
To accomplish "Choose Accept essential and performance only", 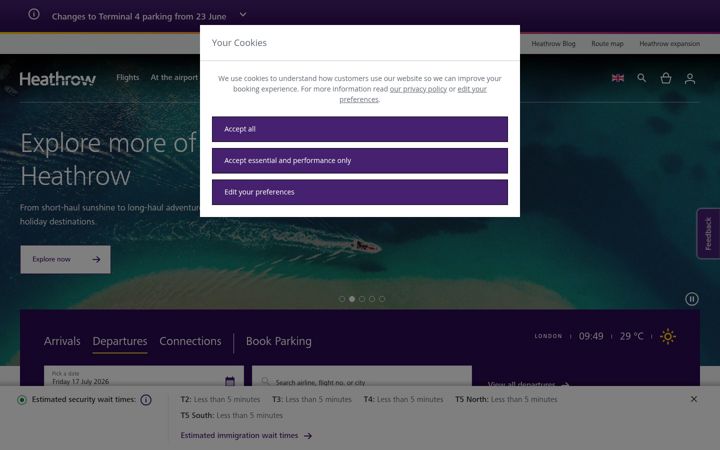I will click(360, 161).
